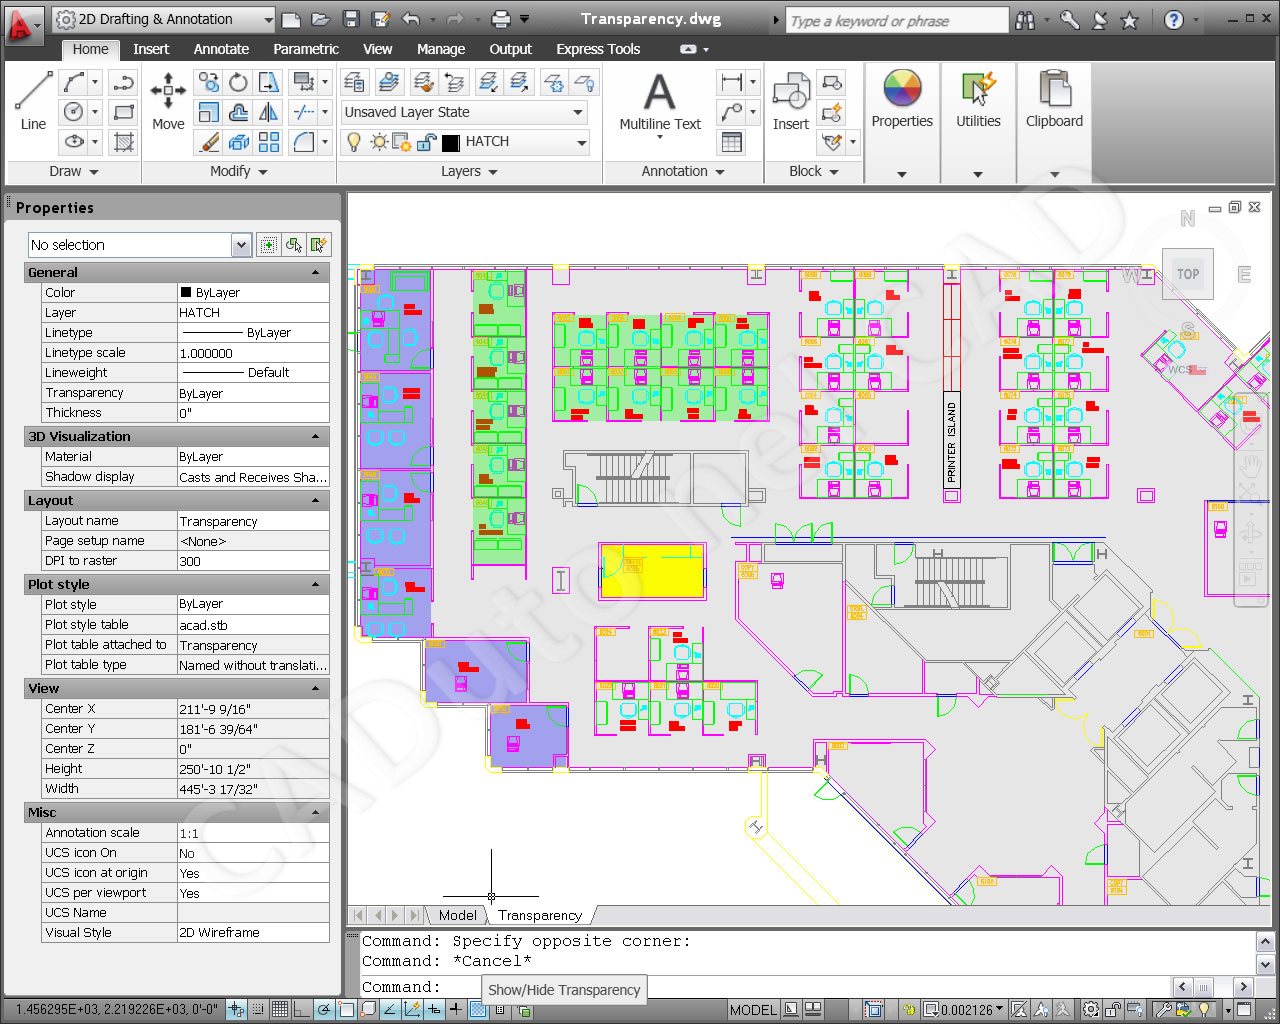Click TOP on the ViewCube
Viewport: 1280px width, 1024px height.
[1187, 273]
